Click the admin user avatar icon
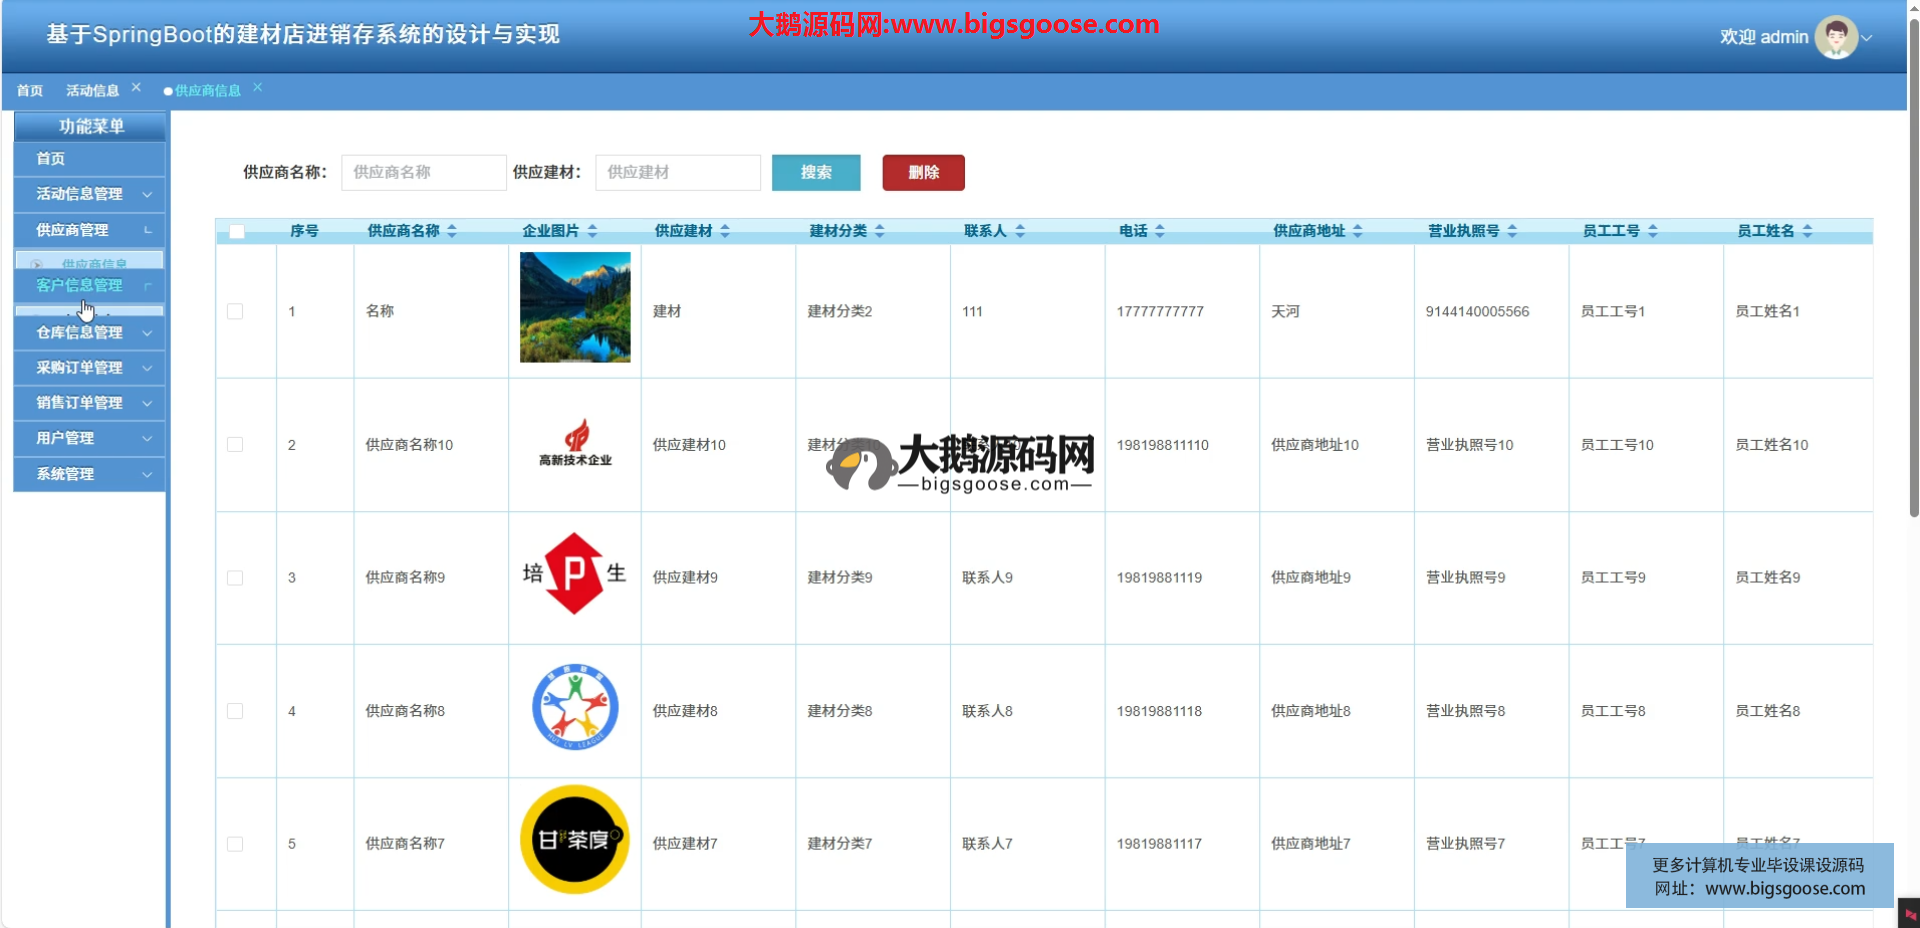The height and width of the screenshot is (928, 1920). pyautogui.click(x=1835, y=37)
